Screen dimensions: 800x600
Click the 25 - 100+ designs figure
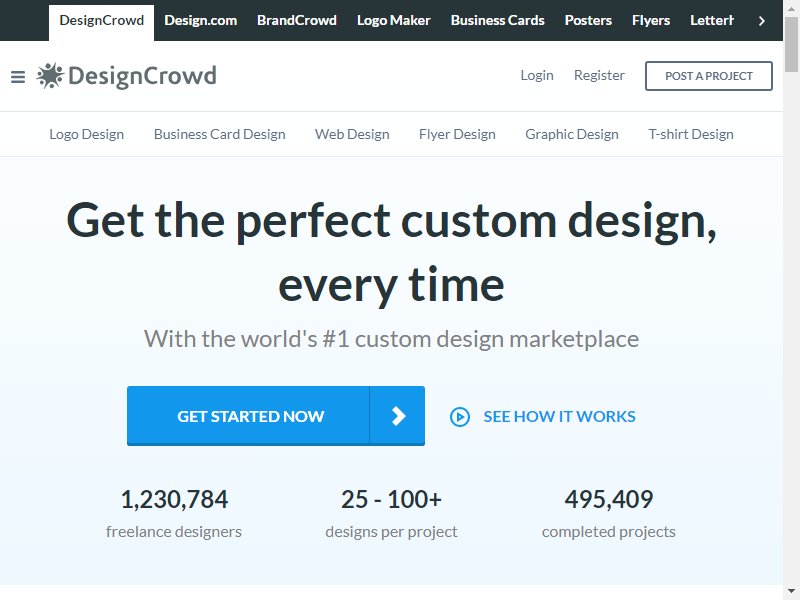[391, 499]
